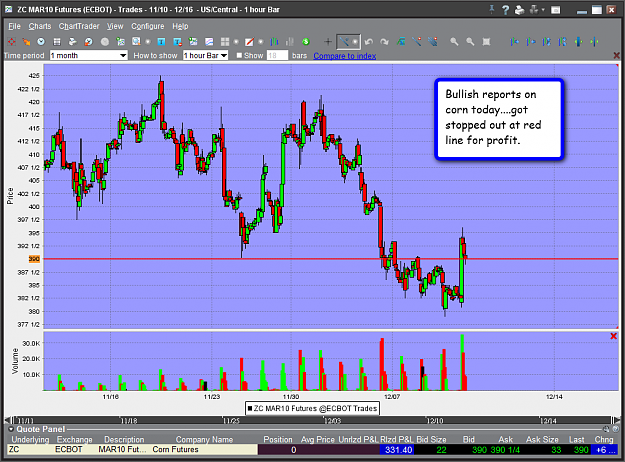Click the timeline right scroll arrow
The height and width of the screenshot is (462, 625).
(x=617, y=421)
